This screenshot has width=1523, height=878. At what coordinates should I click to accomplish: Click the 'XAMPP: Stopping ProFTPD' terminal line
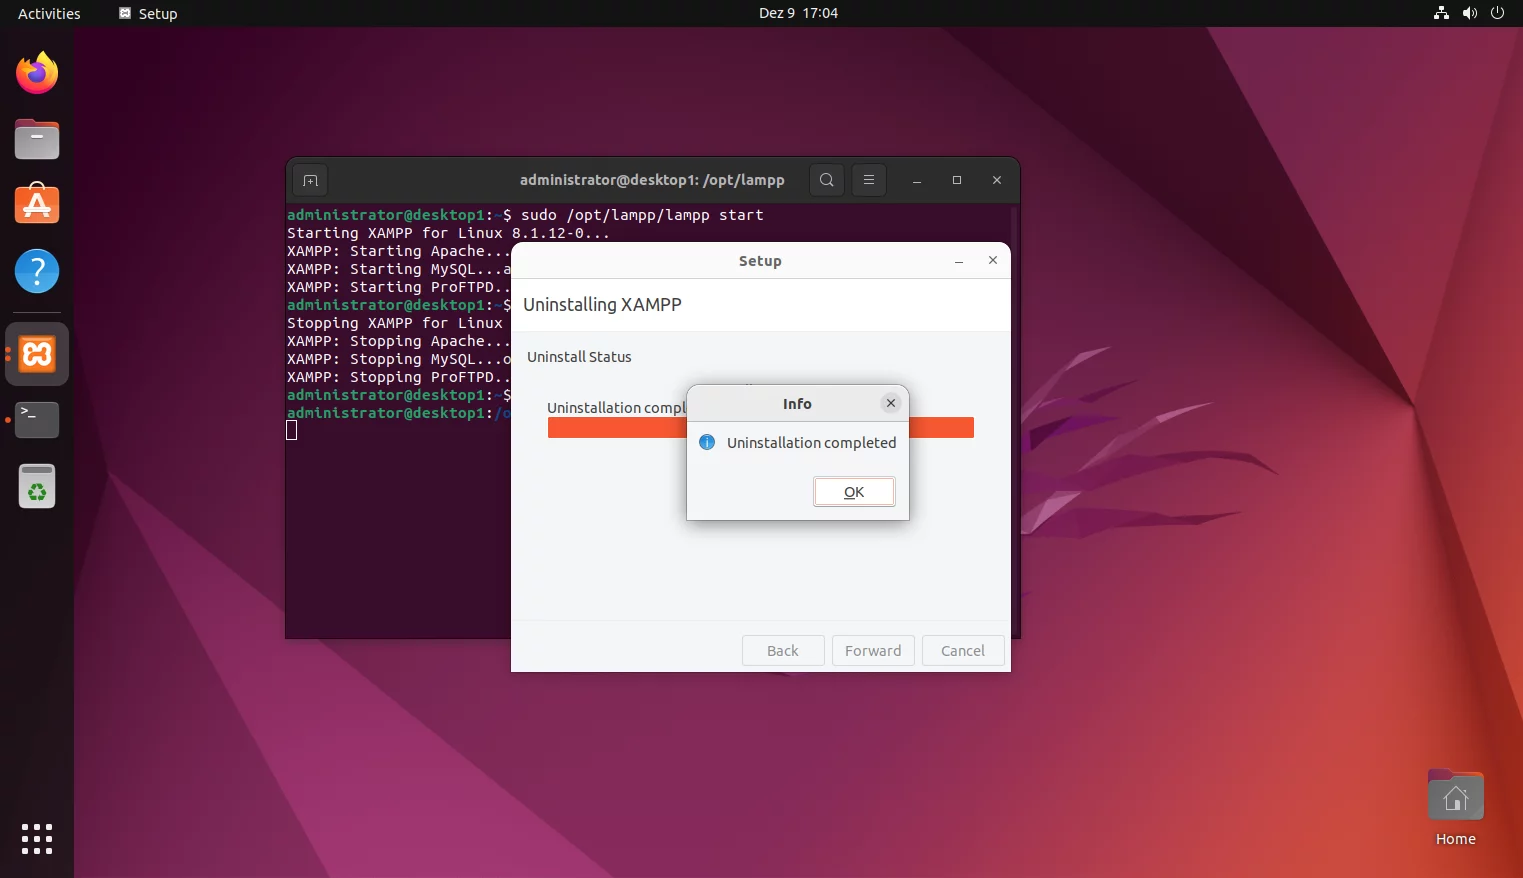pos(399,377)
